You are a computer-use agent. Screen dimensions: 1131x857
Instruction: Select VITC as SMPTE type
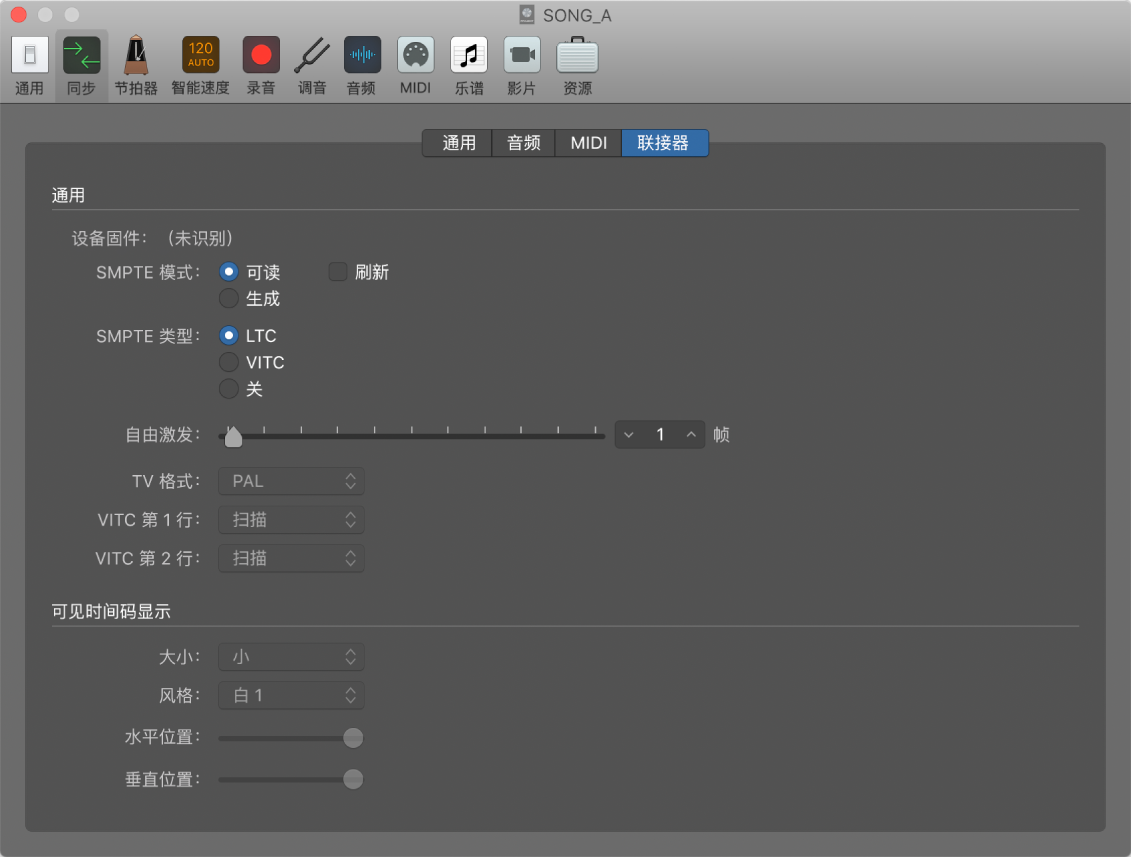pyautogui.click(x=229, y=362)
